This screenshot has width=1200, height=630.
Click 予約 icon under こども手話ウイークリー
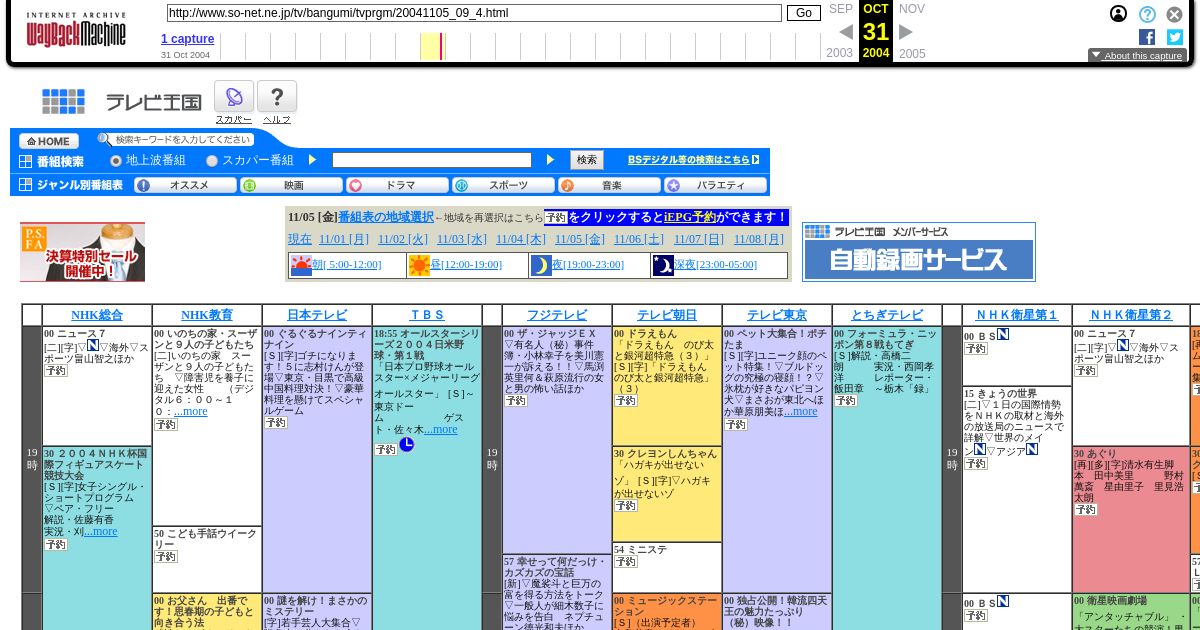click(165, 557)
